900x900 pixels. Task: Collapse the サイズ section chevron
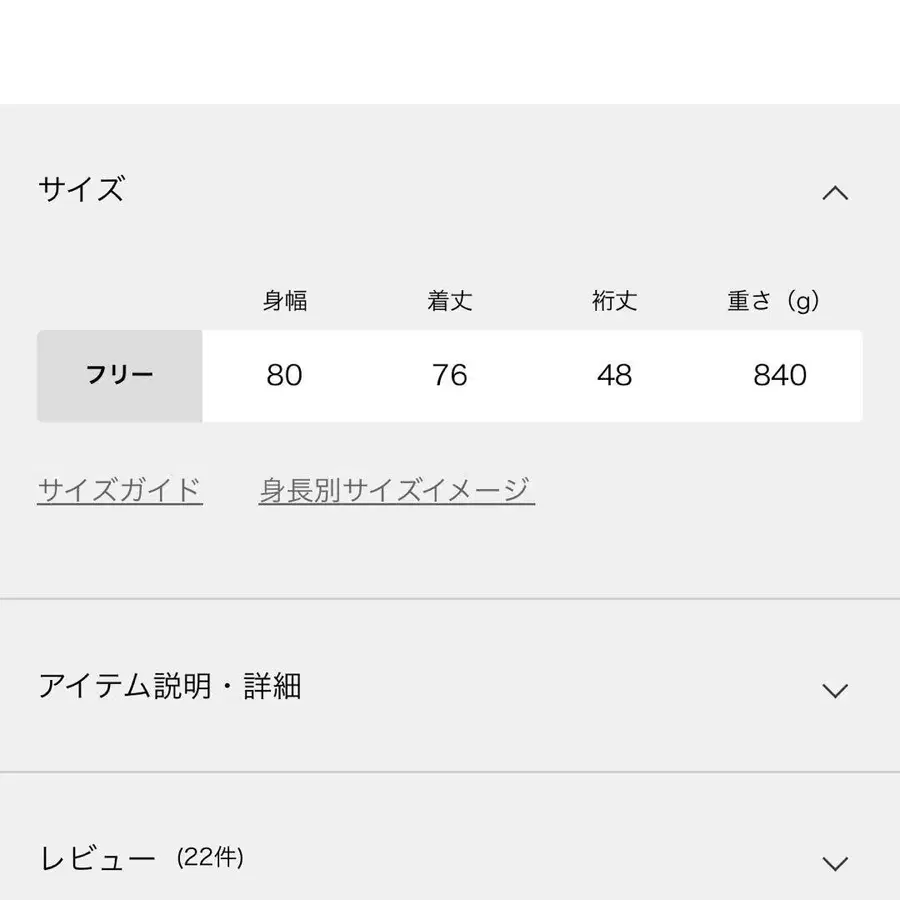click(835, 193)
